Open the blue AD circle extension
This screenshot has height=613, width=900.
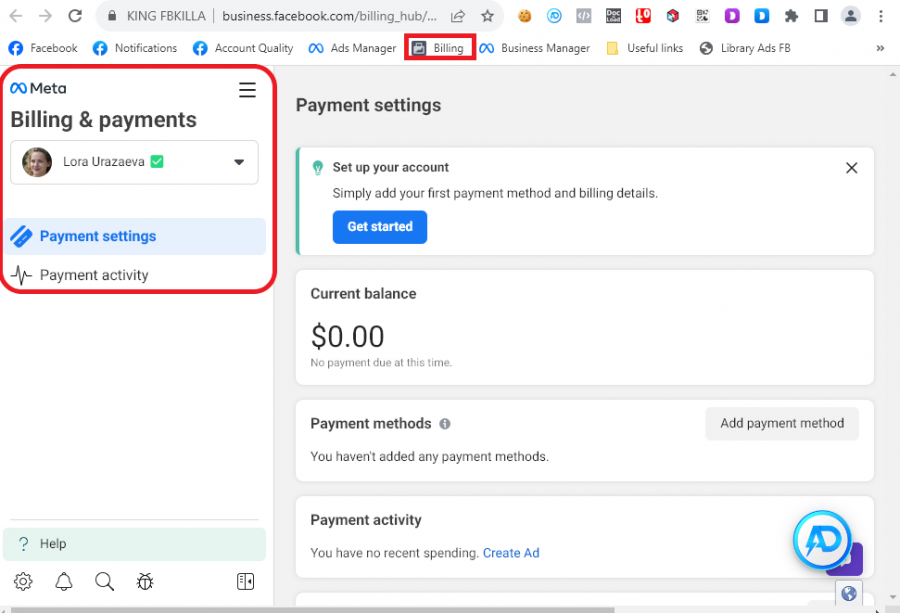click(554, 15)
